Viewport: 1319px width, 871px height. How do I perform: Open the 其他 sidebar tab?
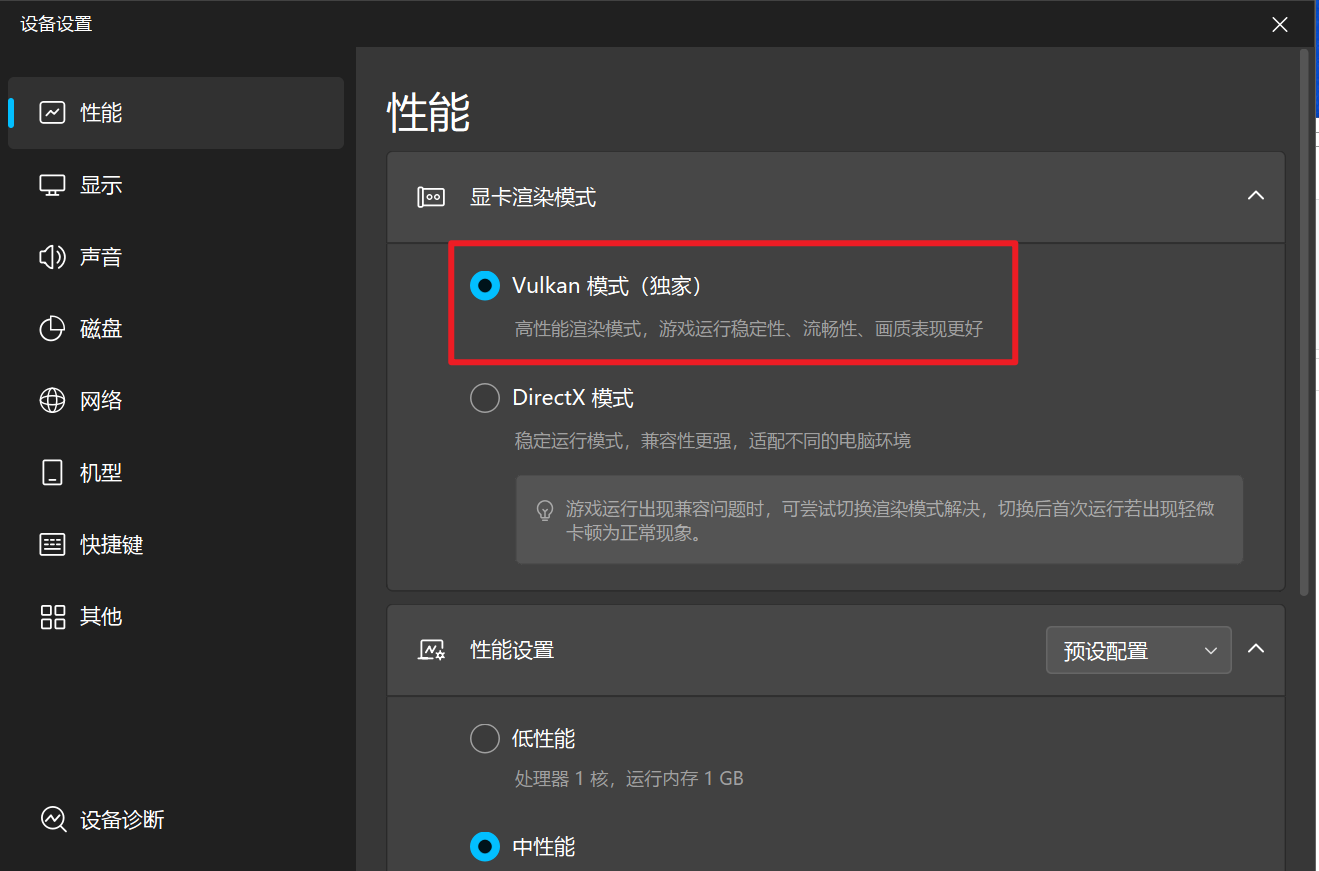pyautogui.click(x=176, y=617)
